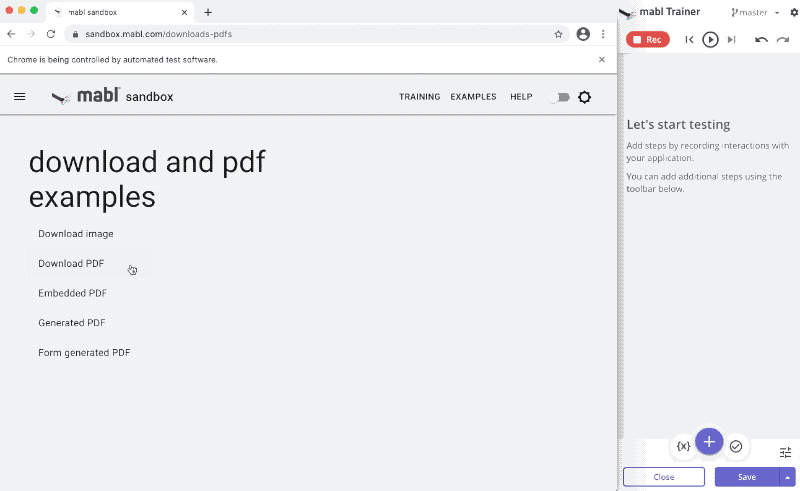Jump to first step in Trainer
The image size is (800, 491).
(689, 39)
